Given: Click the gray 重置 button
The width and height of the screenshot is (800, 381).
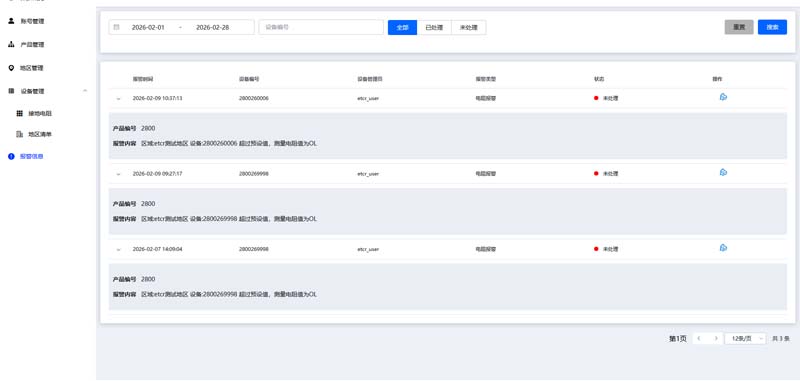Looking at the screenshot, I should tap(739, 27).
